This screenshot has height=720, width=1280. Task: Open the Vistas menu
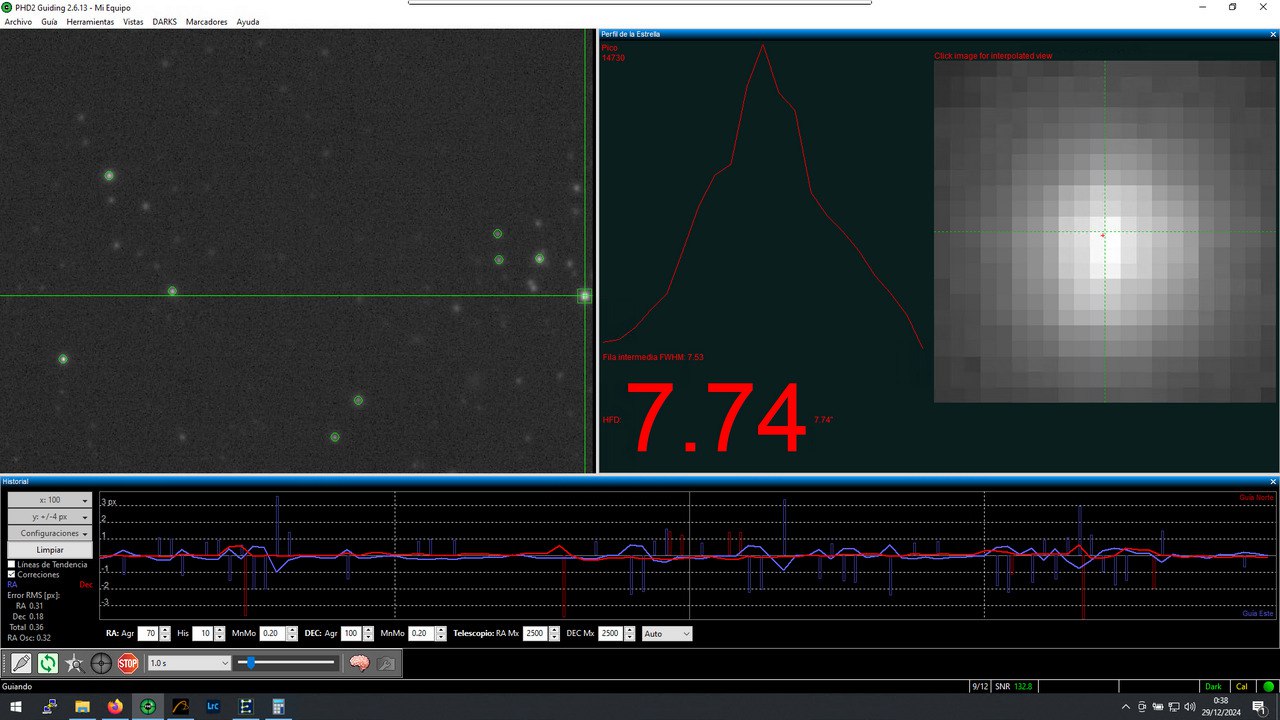133,21
